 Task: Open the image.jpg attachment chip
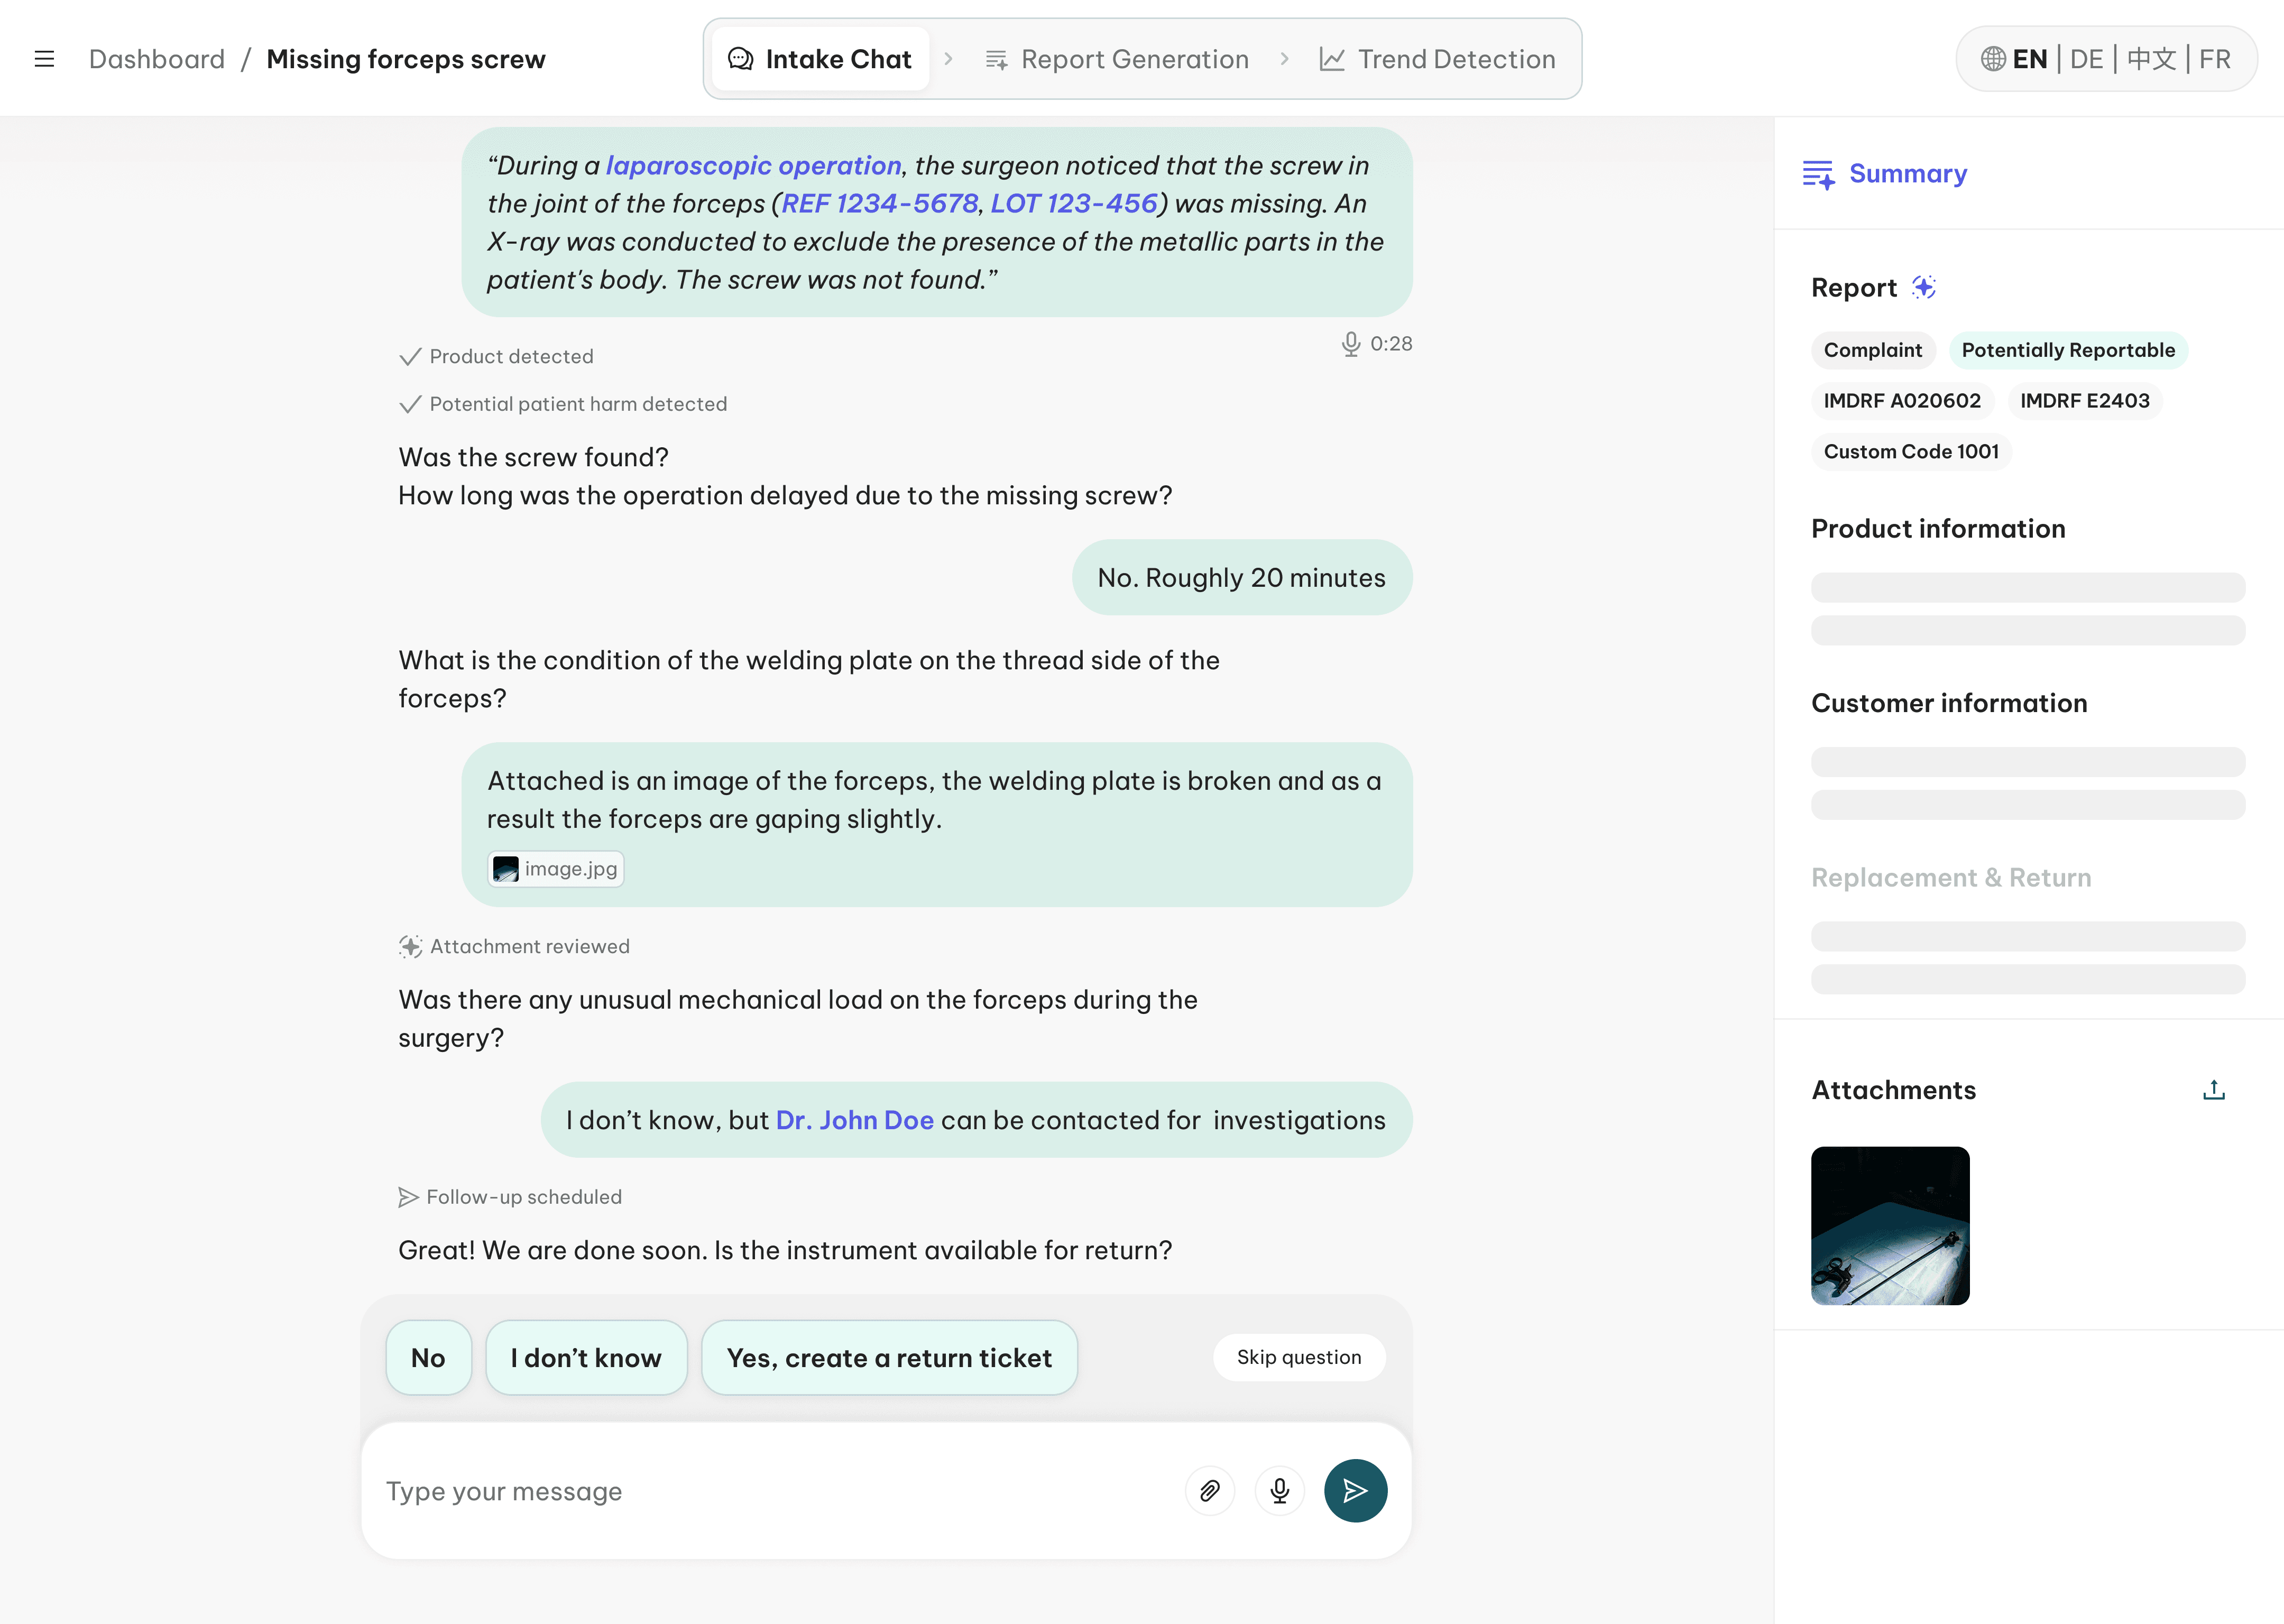[556, 868]
